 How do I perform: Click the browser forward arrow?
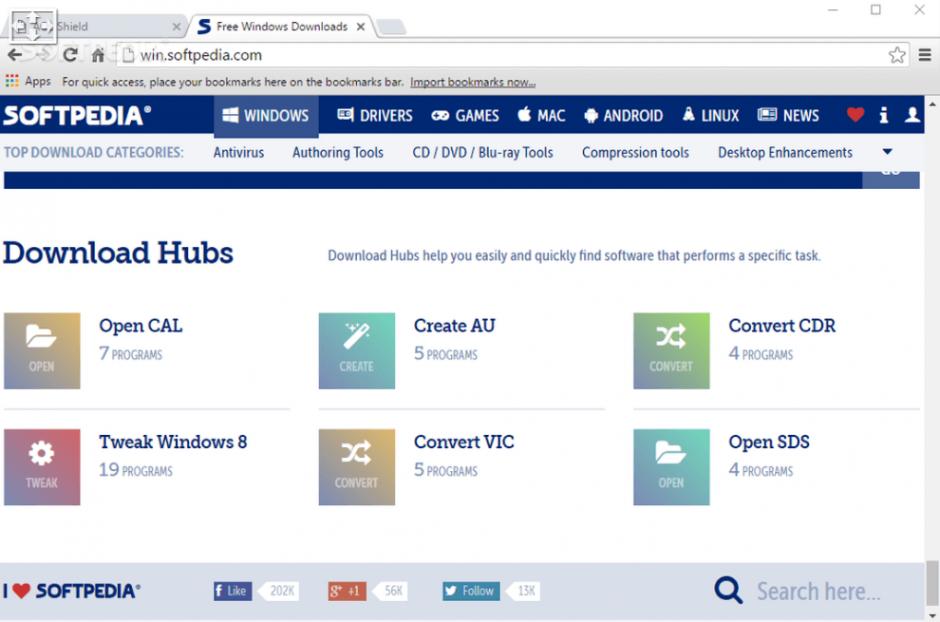click(x=42, y=55)
